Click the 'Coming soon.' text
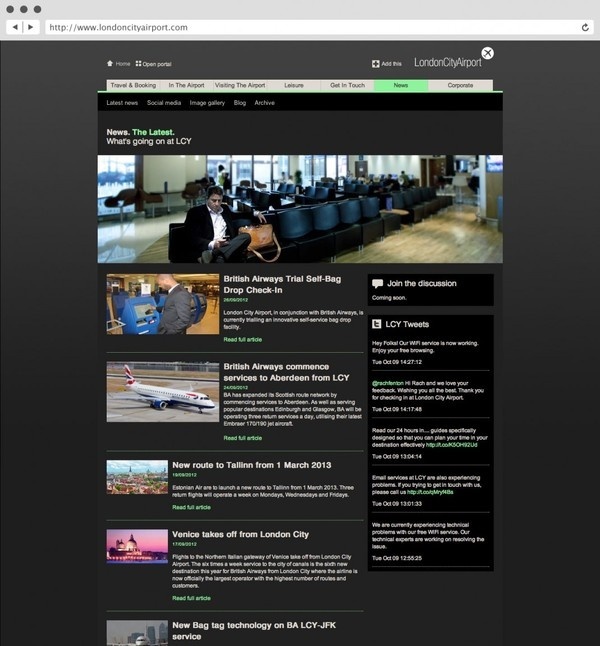The image size is (600, 646). pos(389,298)
